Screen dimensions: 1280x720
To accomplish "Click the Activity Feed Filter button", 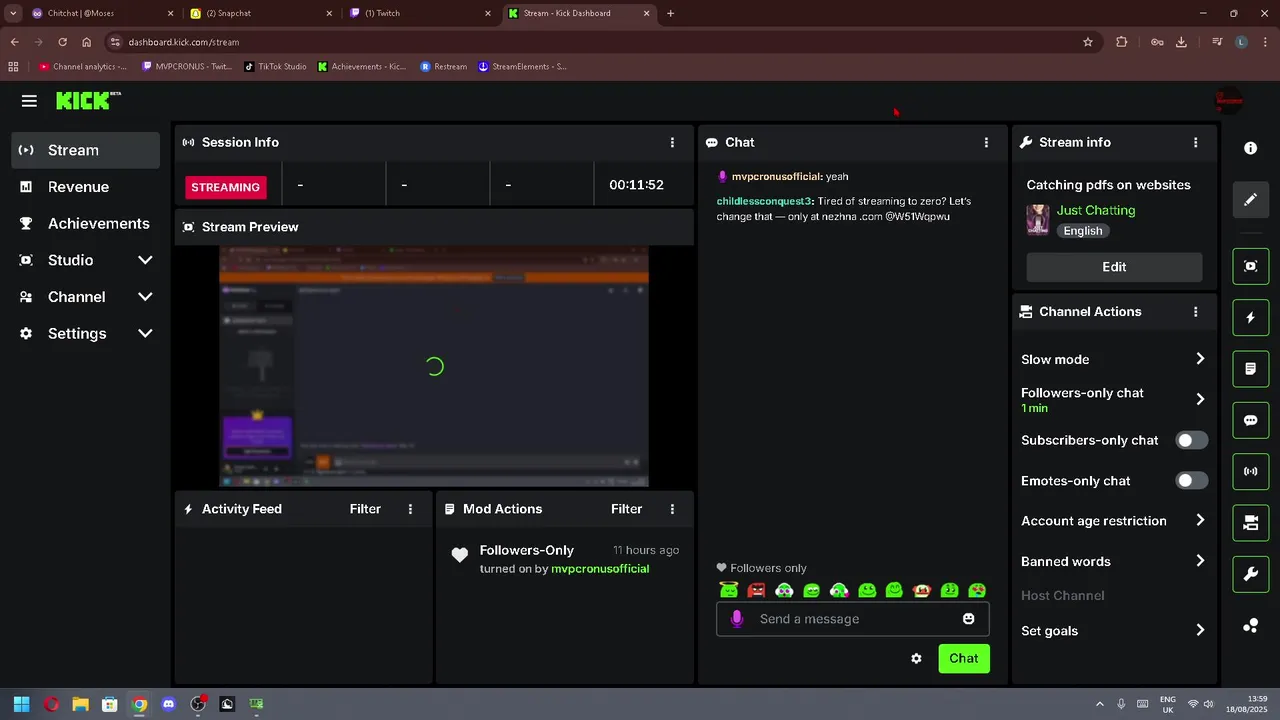I will (365, 509).
